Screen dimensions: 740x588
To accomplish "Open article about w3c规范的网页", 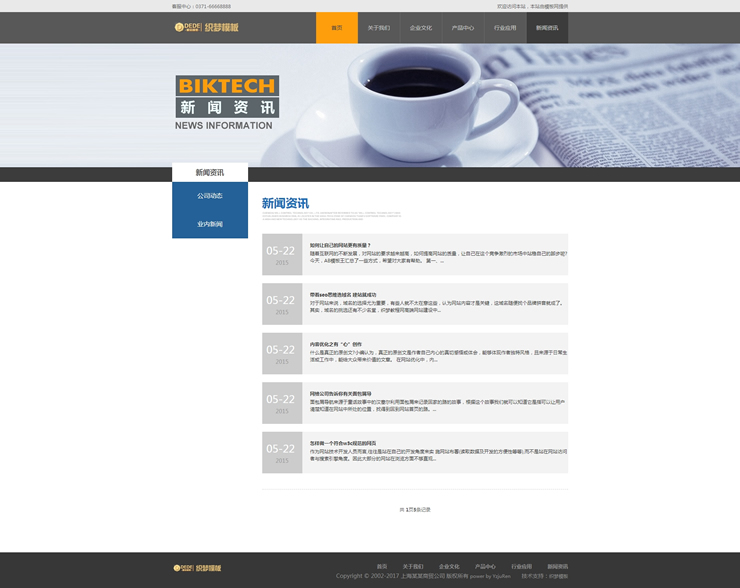I will (x=343, y=443).
